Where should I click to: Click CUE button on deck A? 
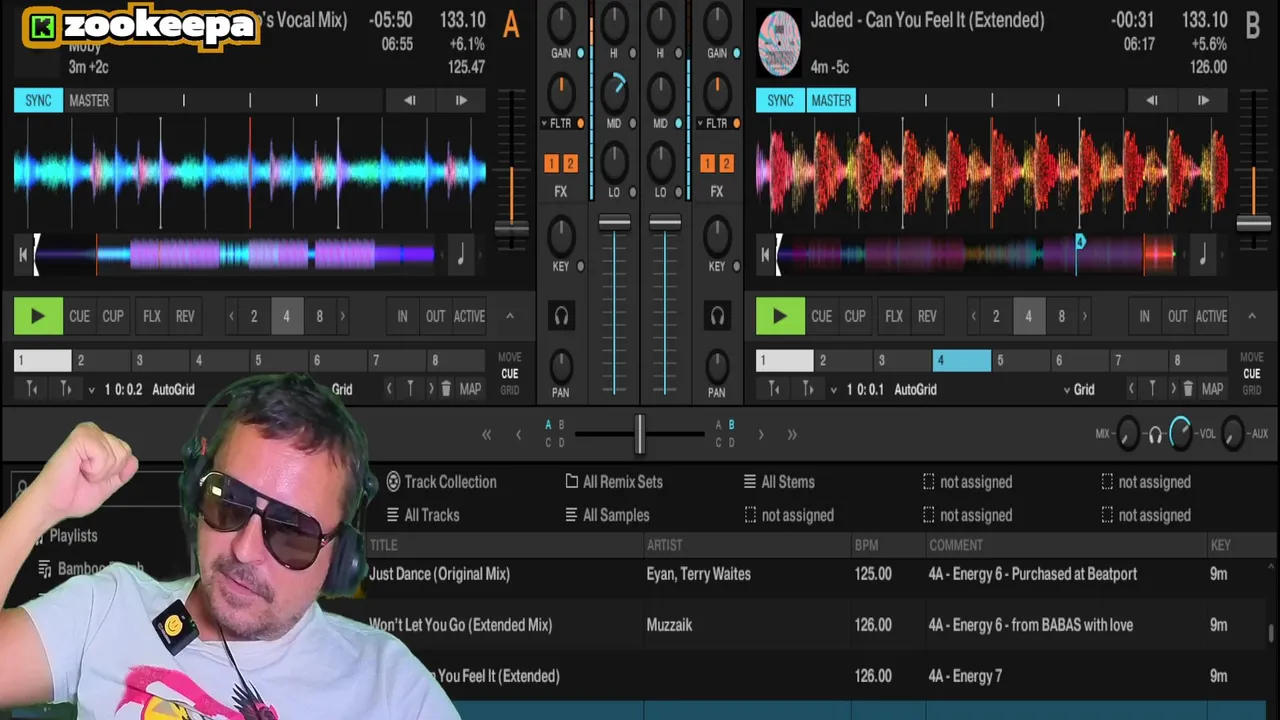click(x=79, y=316)
